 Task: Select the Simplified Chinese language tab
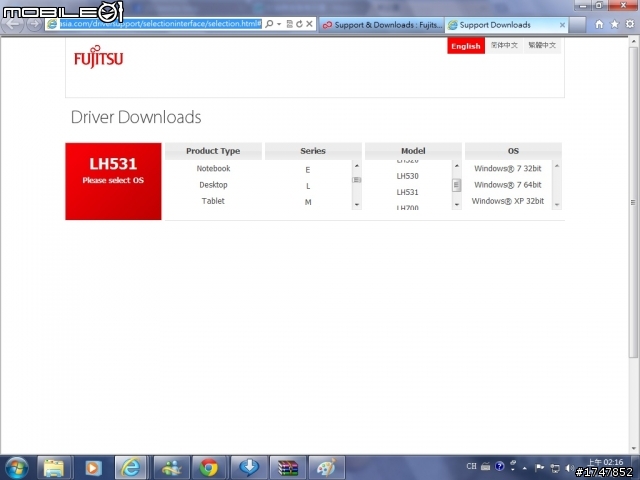pos(504,45)
